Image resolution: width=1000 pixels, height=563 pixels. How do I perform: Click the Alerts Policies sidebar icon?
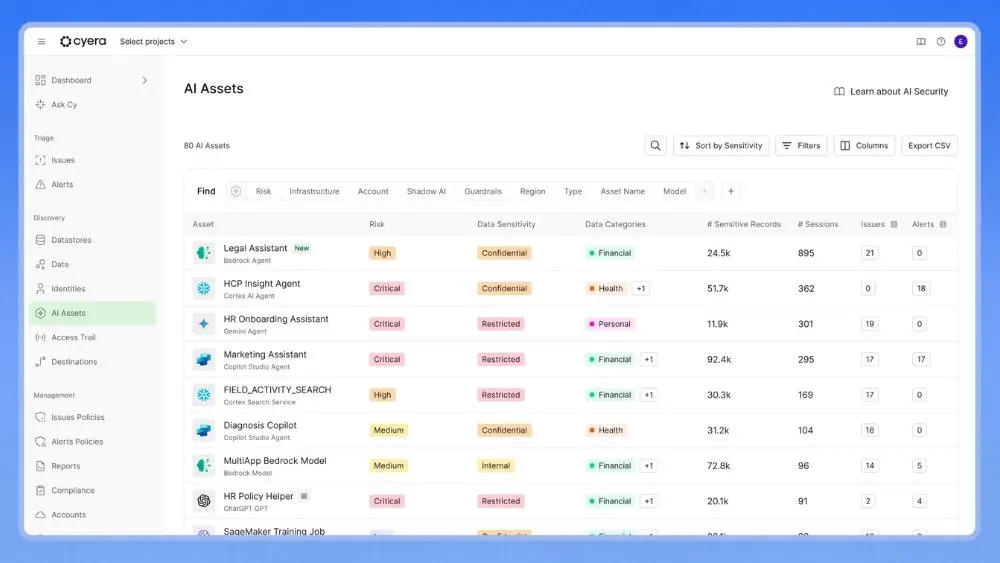point(40,441)
